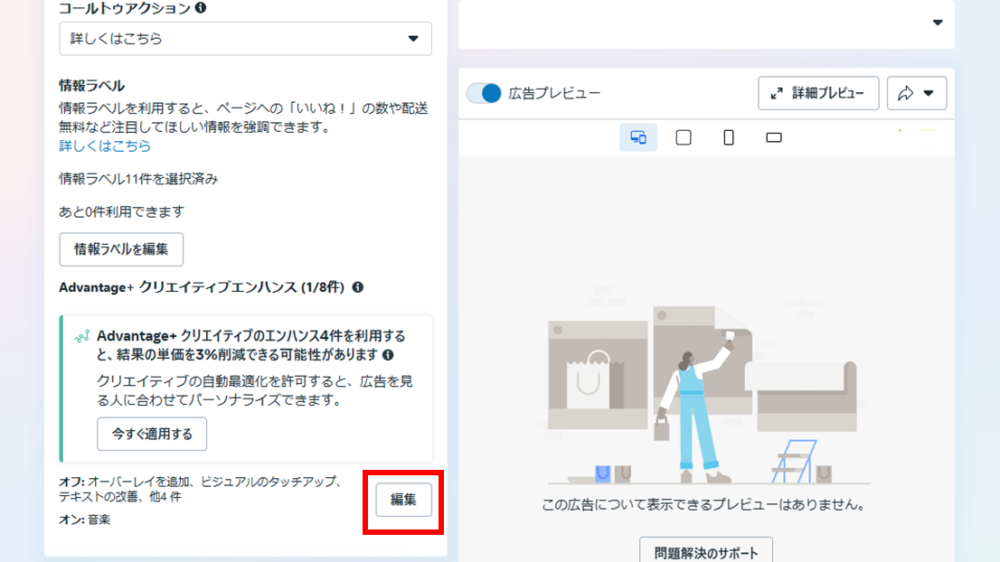This screenshot has width=1000, height=562.
Task: Toggle the 広告プレビュー switch
Action: click(483, 93)
